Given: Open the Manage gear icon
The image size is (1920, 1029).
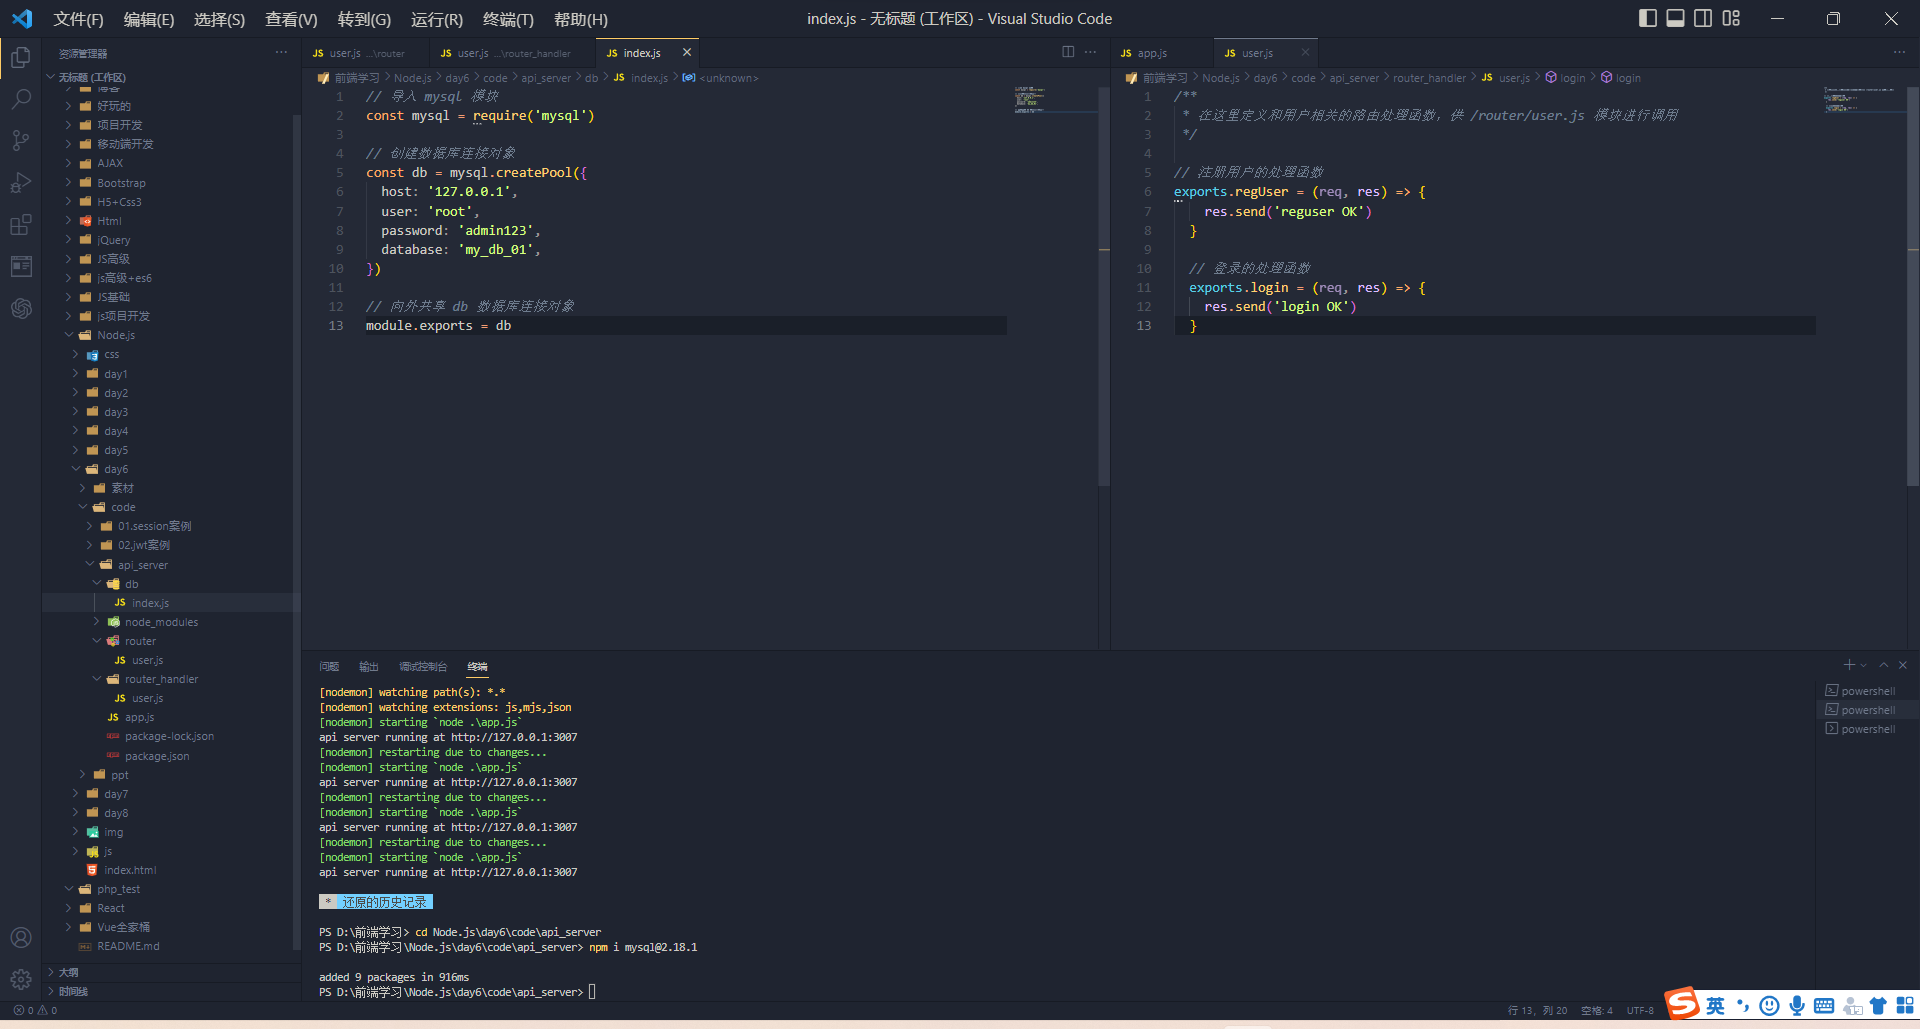Looking at the screenshot, I should pyautogui.click(x=21, y=980).
